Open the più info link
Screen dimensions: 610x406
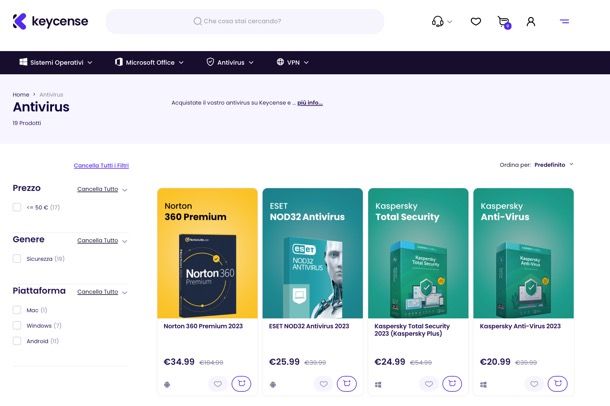[x=310, y=103]
